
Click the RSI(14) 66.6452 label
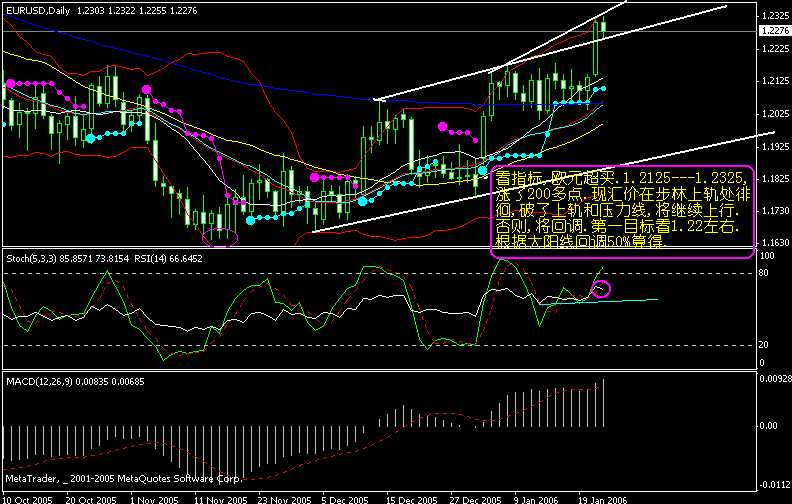168,259
